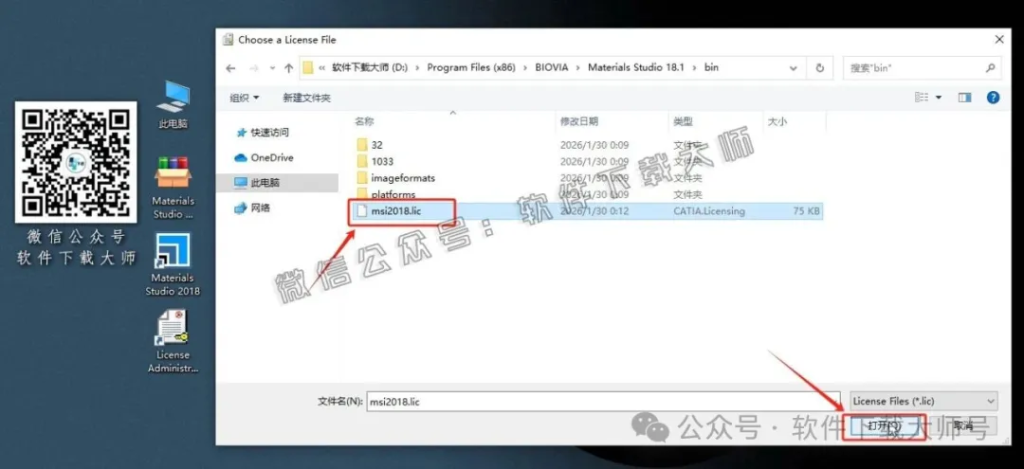The width and height of the screenshot is (1024, 469).
Task: Click the 取消 button
Action: (x=963, y=427)
